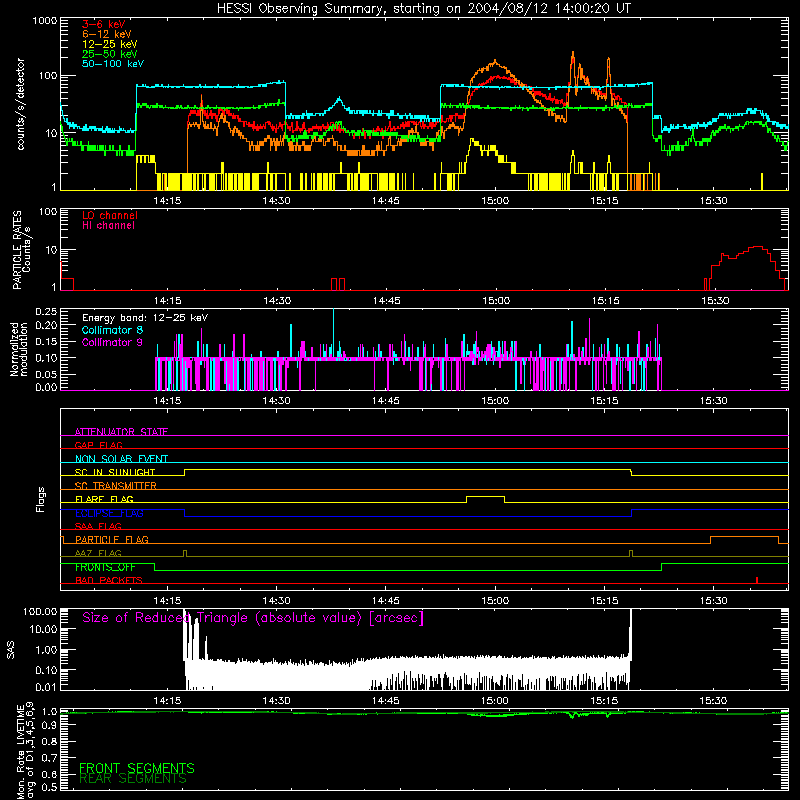Click the PARTICLE_FLAG label
800x800 pixels.
(x=112, y=539)
